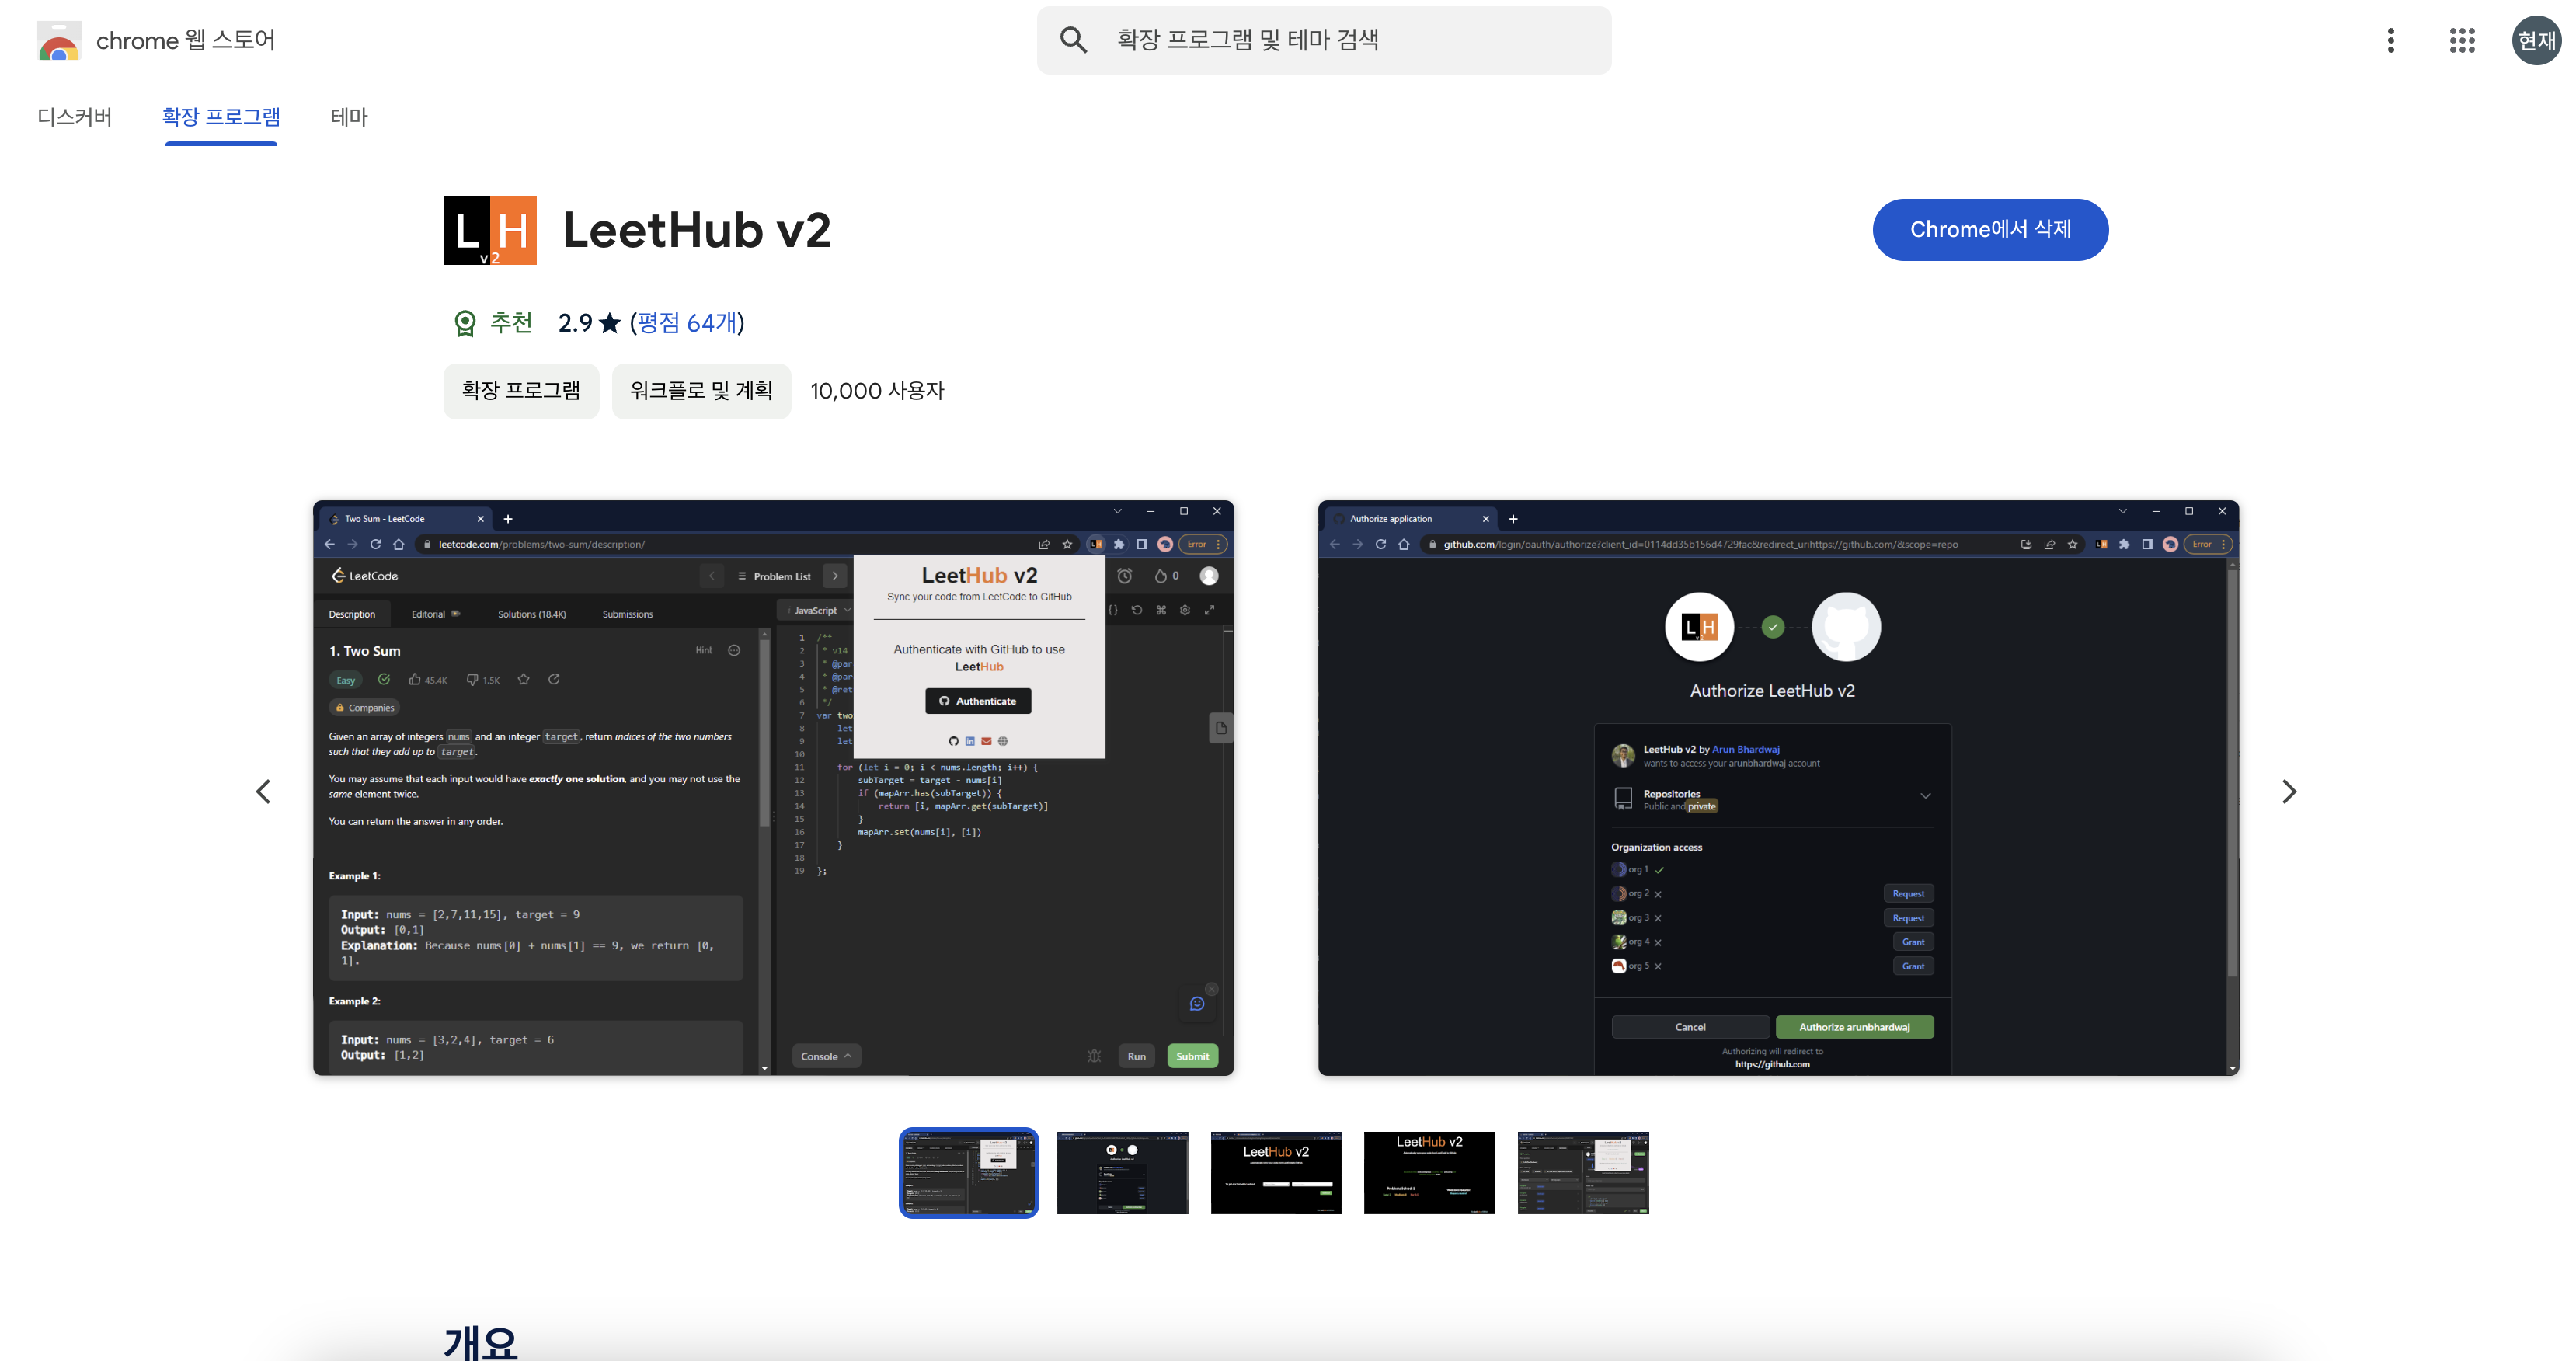Click the LeetHub v2 extension logo
Viewport: 2576px width, 1361px height.
point(490,230)
